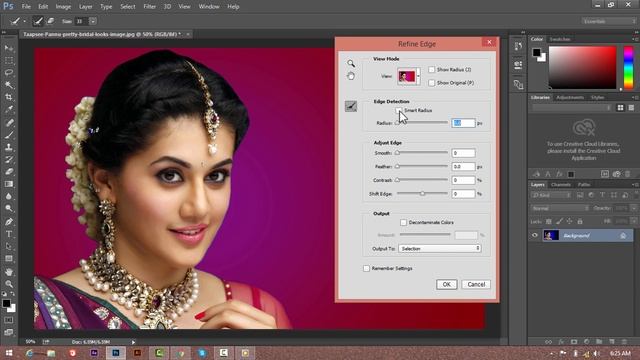Select the Lasso tool

9,73
